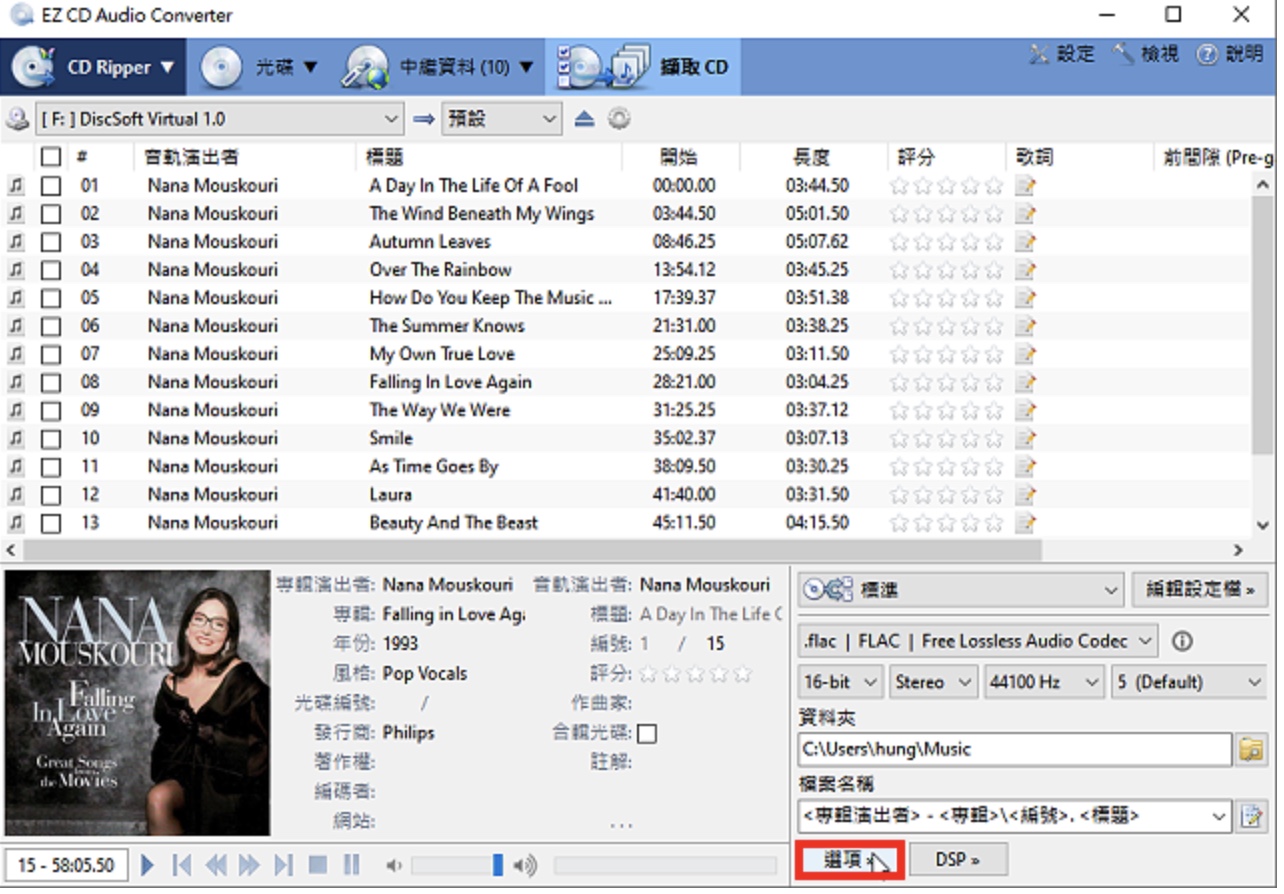1284x894 pixels.
Task: Eject the disc with the eject icon
Action: point(585,119)
